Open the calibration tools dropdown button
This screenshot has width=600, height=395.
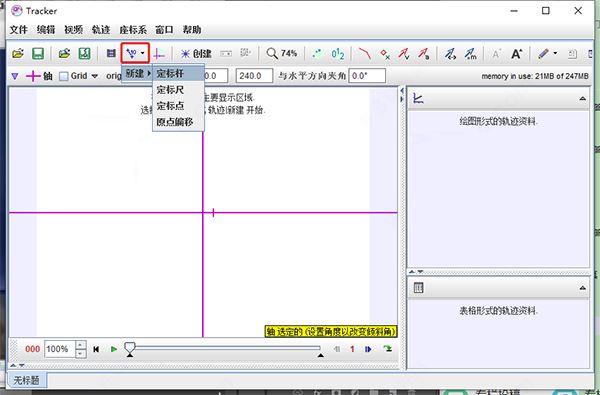point(135,53)
